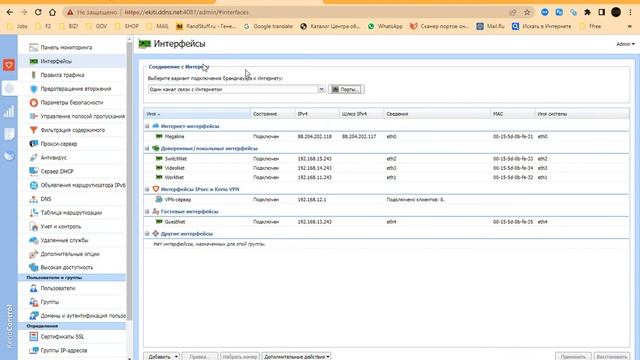Select the SwitchNet interface row
640x360 pixels.
pyautogui.click(x=387, y=158)
